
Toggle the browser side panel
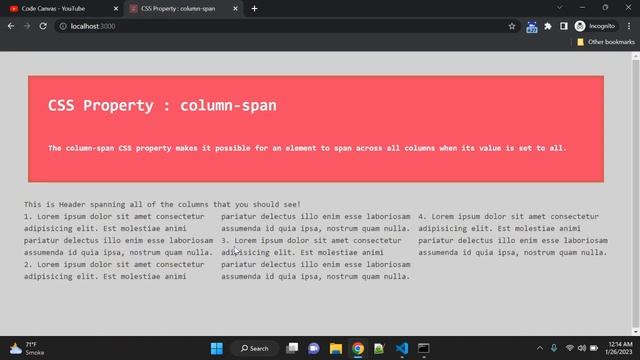click(564, 26)
